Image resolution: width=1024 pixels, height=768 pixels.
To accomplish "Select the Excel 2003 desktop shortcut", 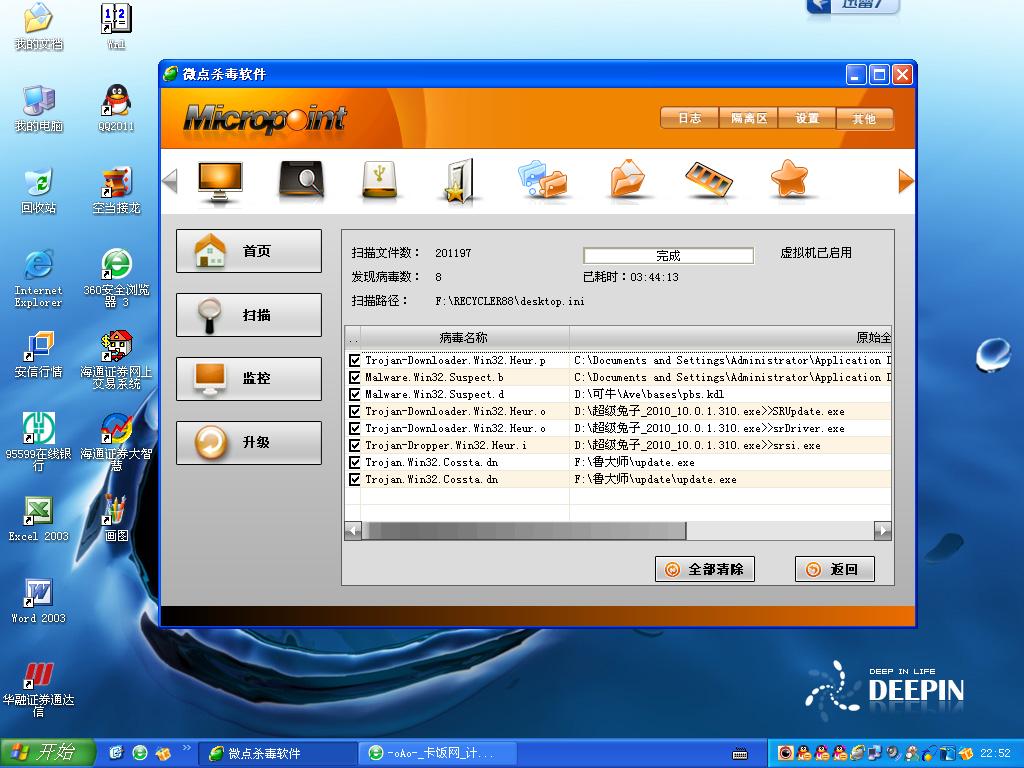I will [39, 519].
